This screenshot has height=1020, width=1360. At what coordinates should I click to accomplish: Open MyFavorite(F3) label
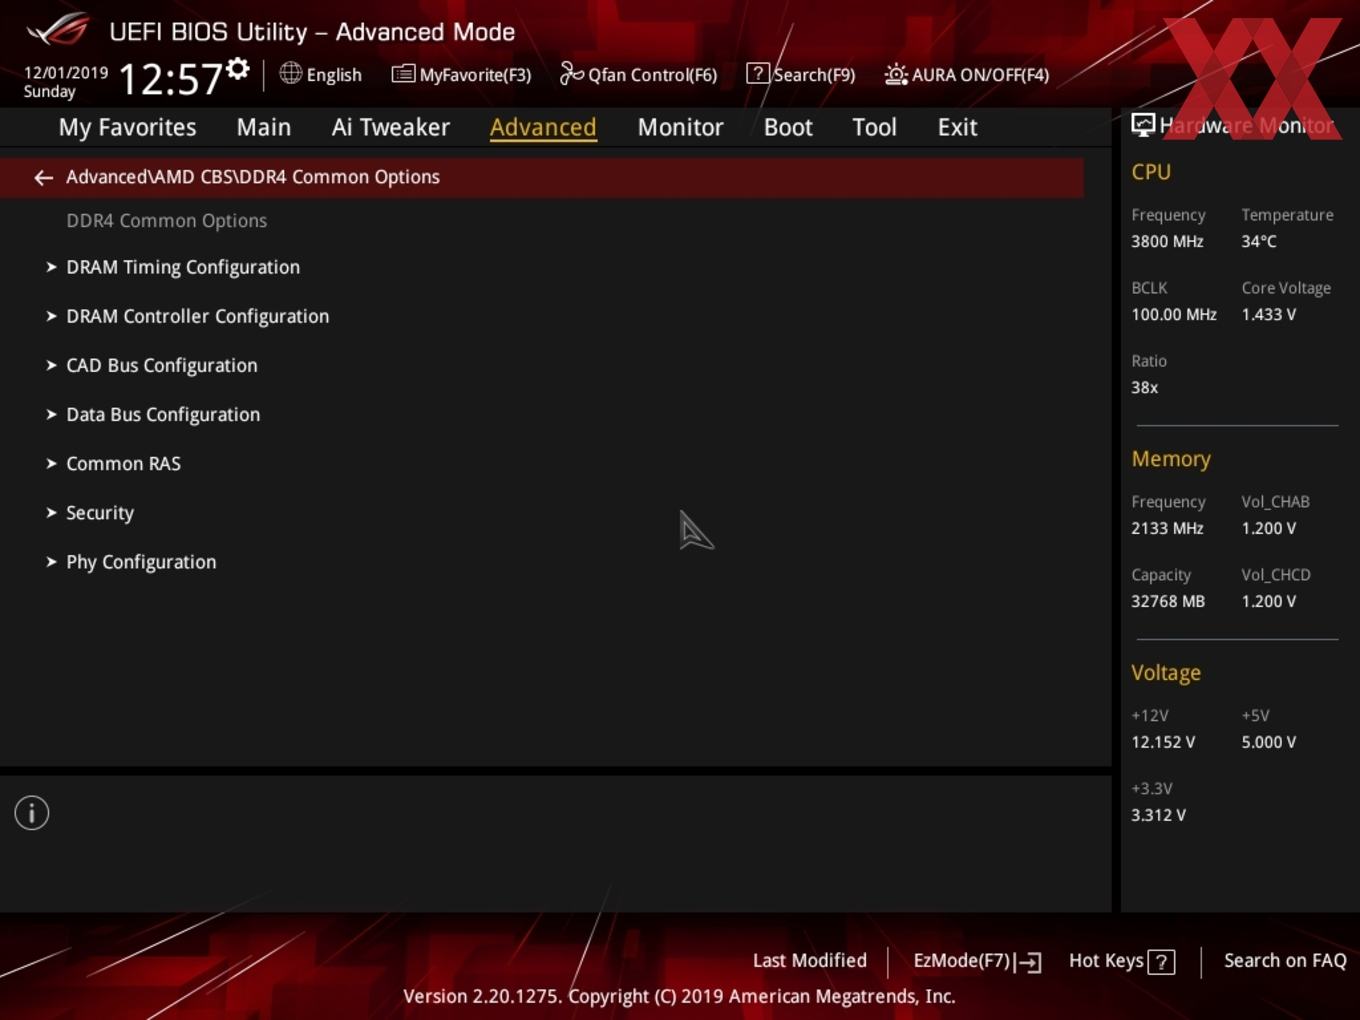[475, 75]
